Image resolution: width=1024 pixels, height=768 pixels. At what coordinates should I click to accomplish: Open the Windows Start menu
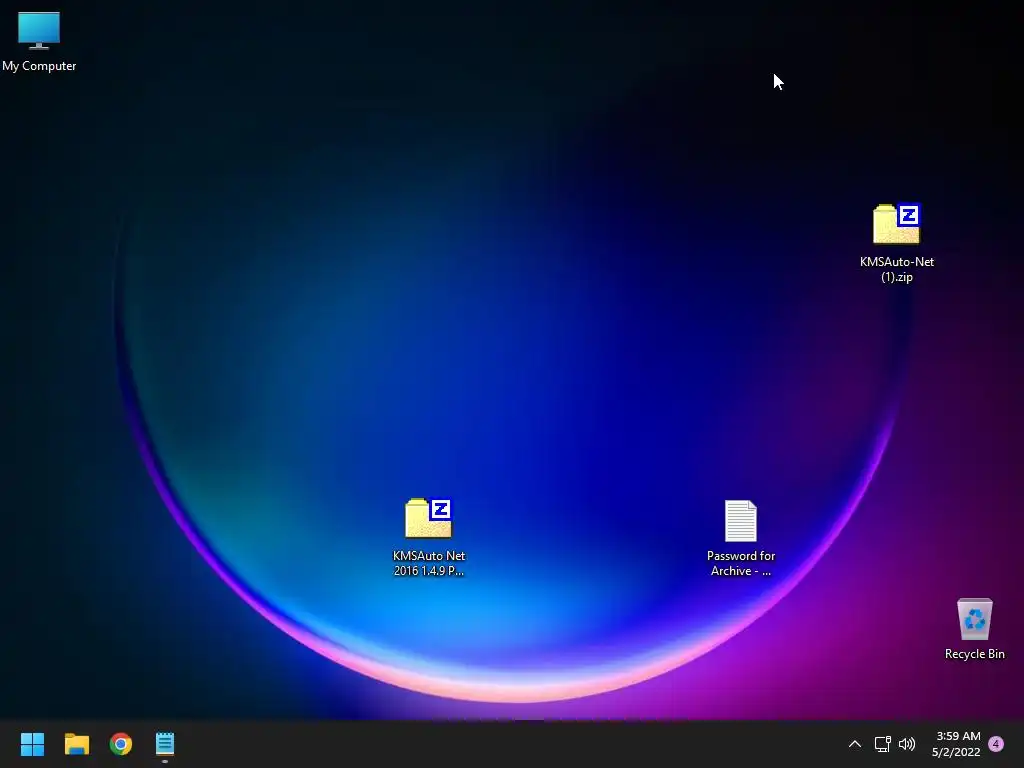(32, 744)
